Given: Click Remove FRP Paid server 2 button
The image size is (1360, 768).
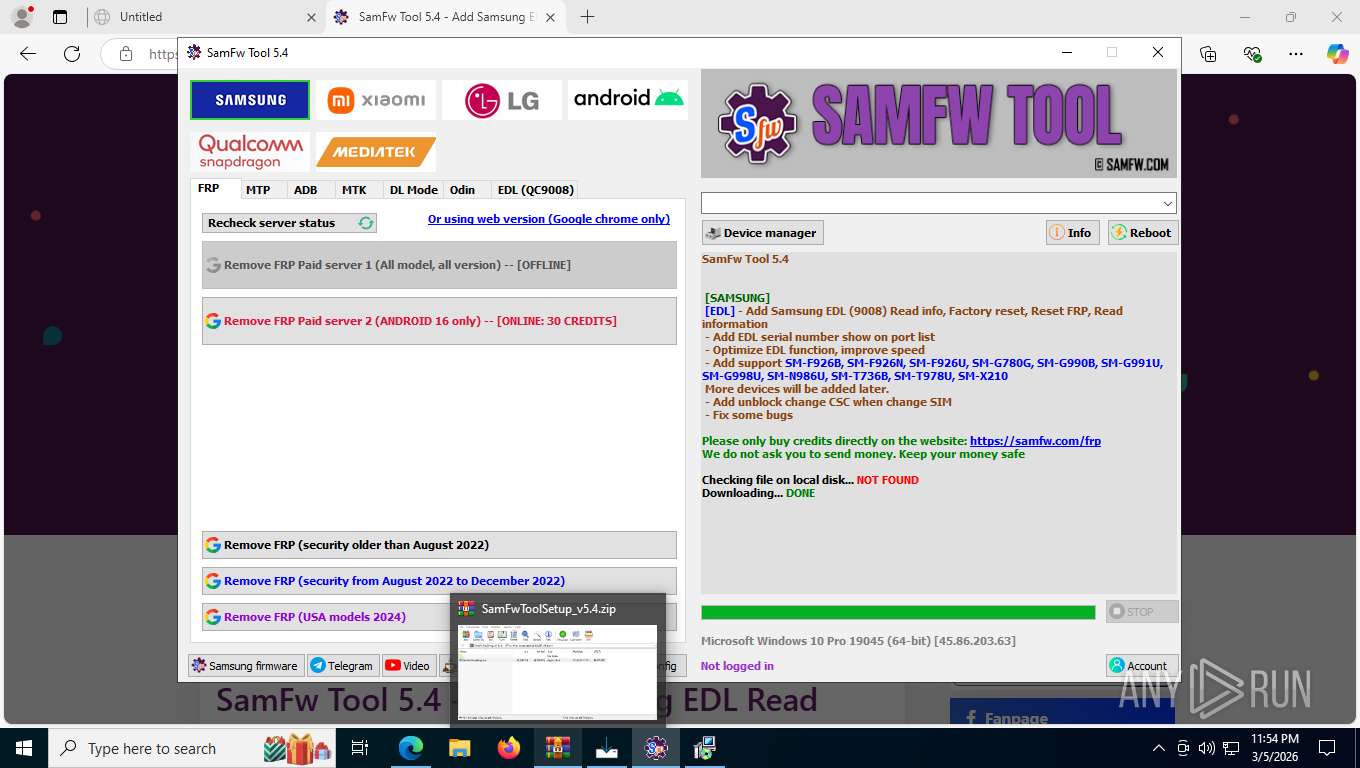Looking at the screenshot, I should pyautogui.click(x=439, y=321).
